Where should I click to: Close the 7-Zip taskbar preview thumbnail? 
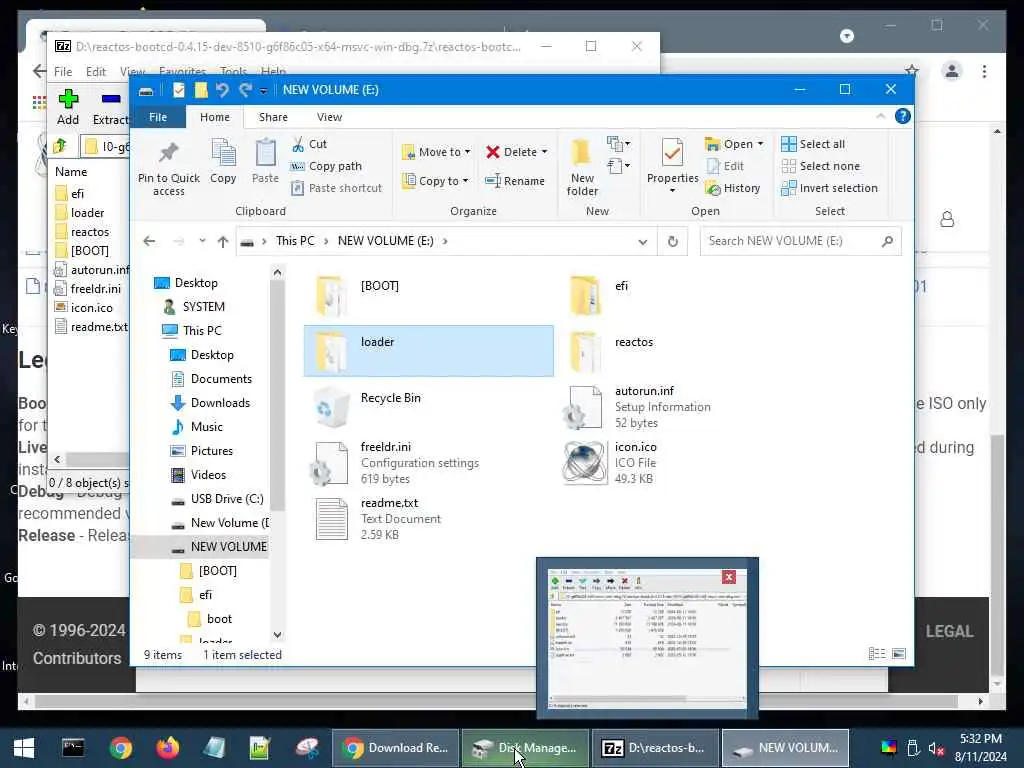(x=729, y=577)
